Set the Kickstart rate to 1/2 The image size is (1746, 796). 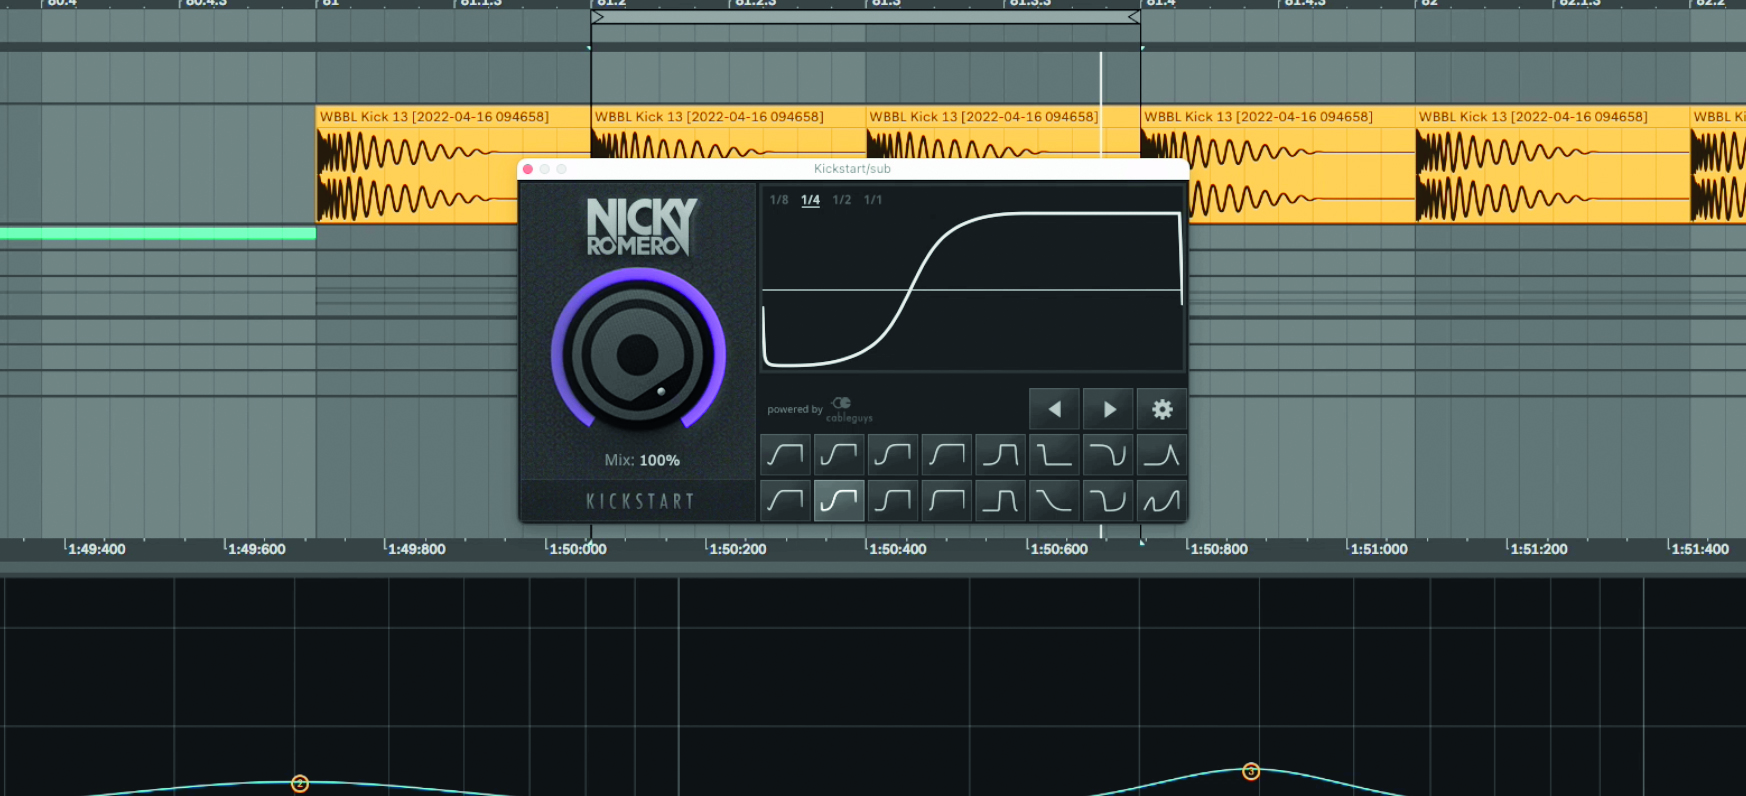tap(842, 200)
